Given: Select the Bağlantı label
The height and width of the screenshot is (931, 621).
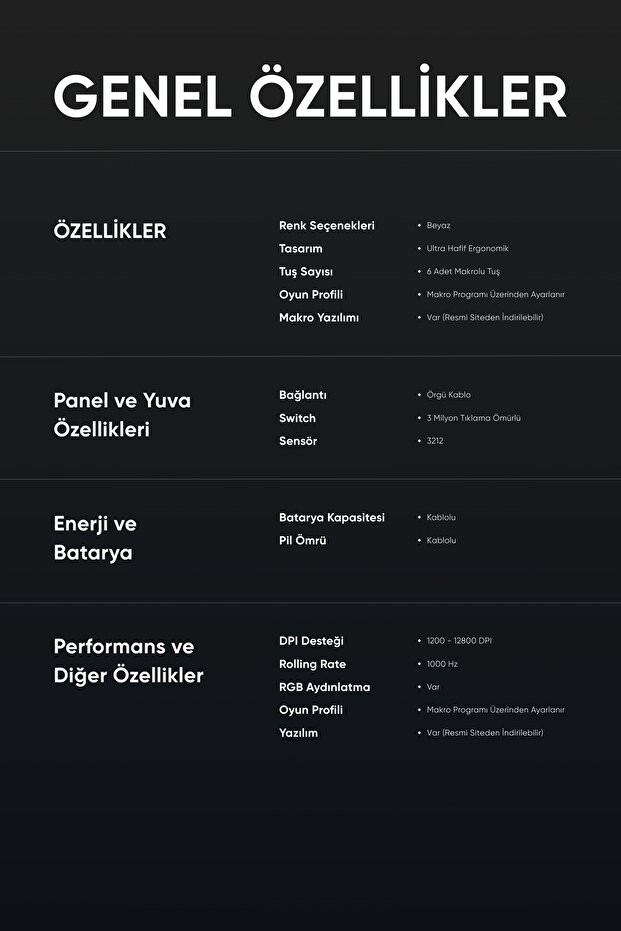Looking at the screenshot, I should pos(302,395).
